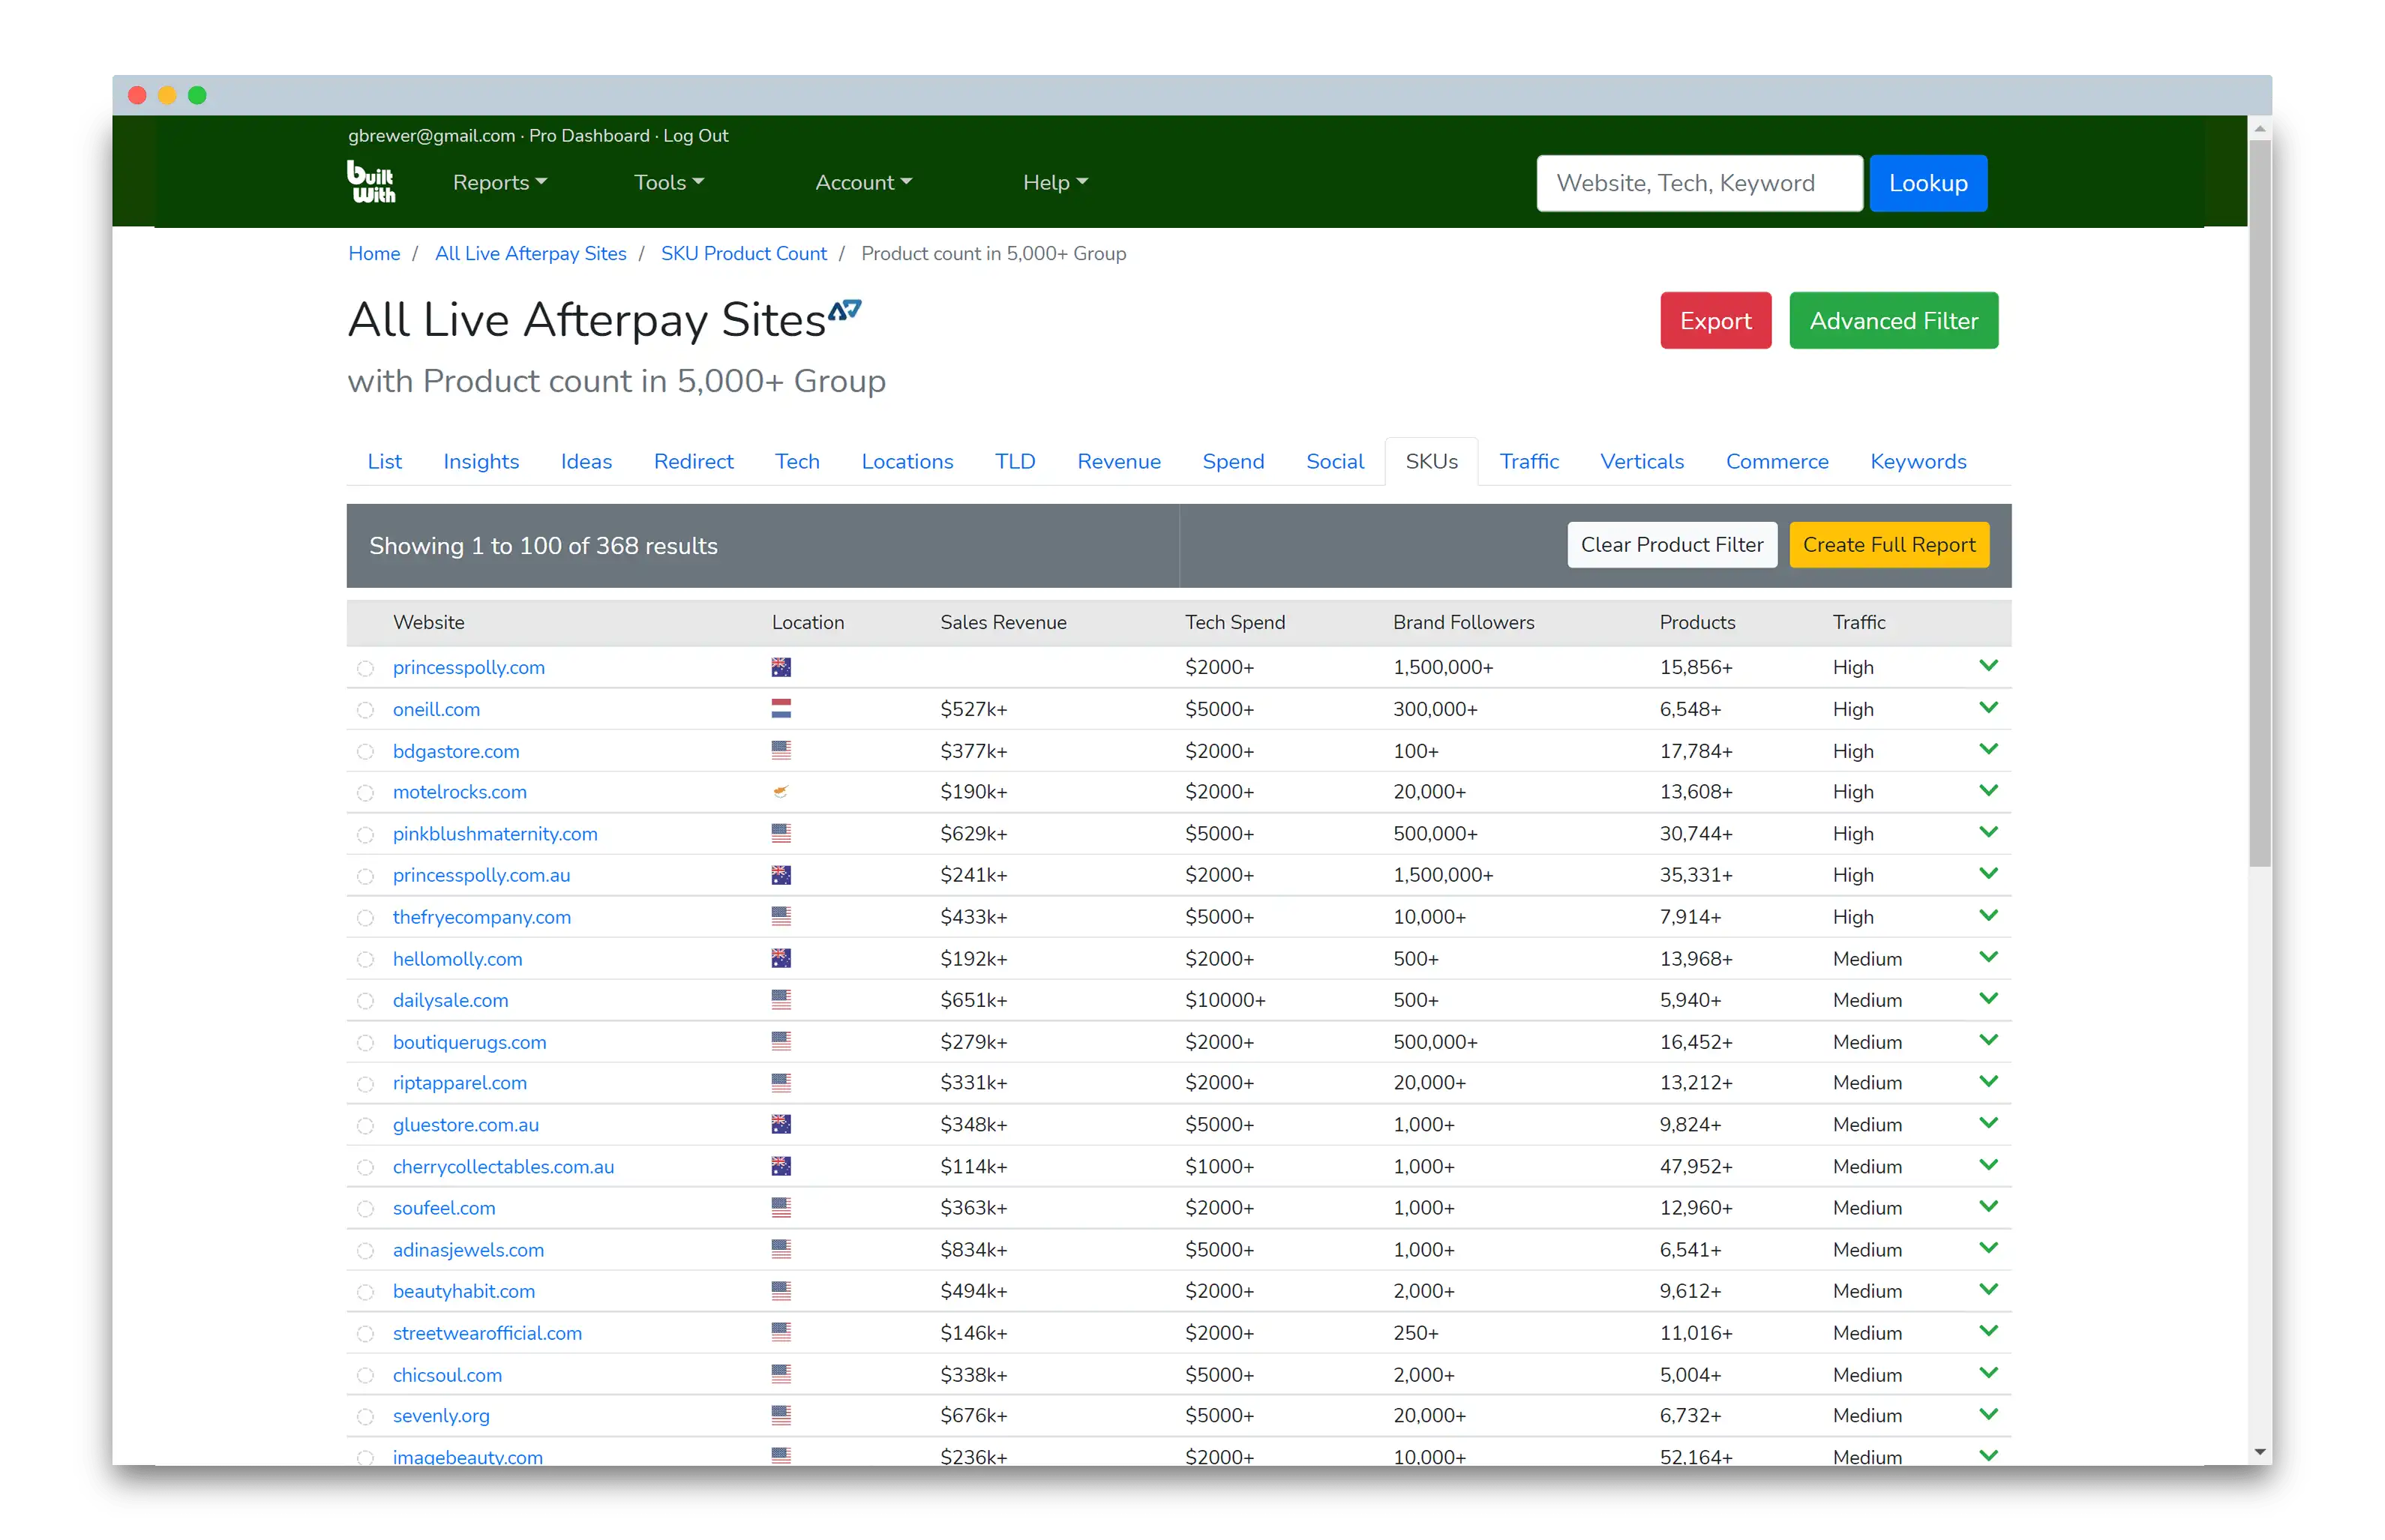Open the Reports dropdown menu
The image size is (2385, 1540).
499,182
